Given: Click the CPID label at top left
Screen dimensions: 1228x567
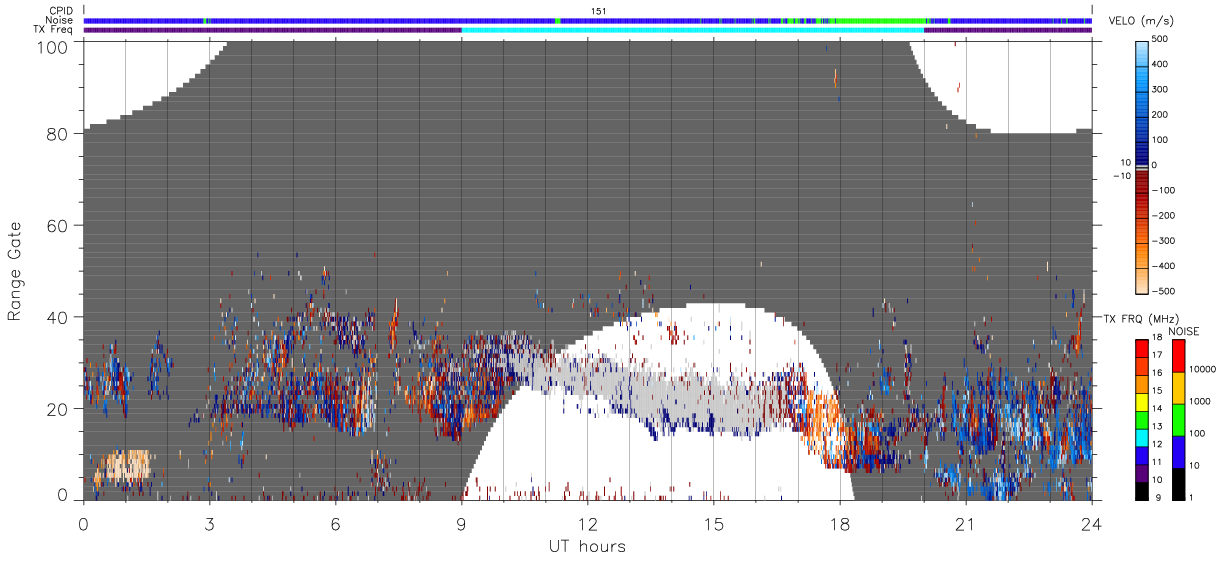Looking at the screenshot, I should click(x=59, y=11).
